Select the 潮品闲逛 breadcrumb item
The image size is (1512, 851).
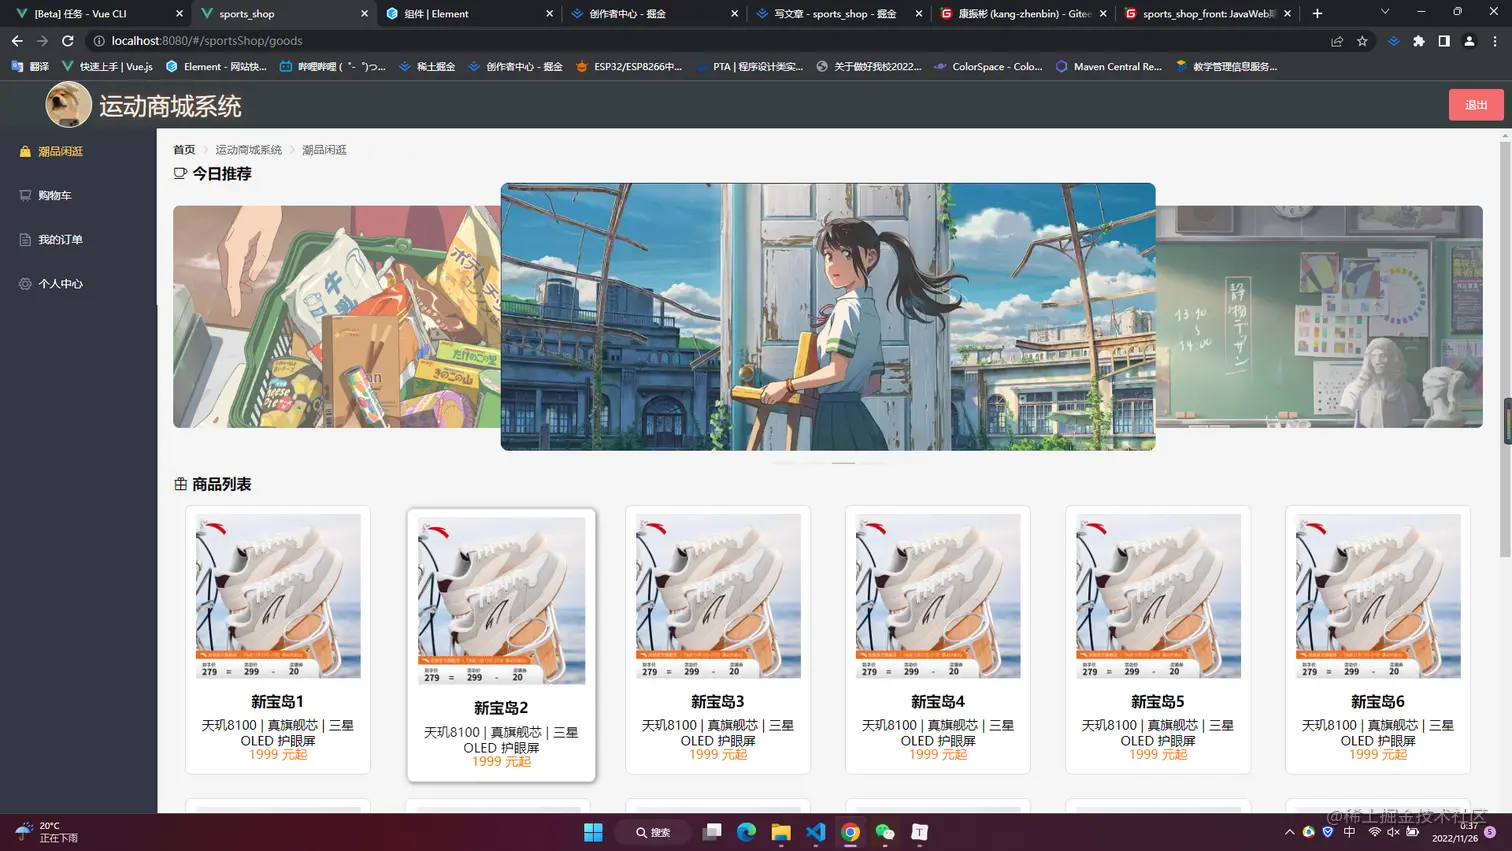tap(324, 150)
